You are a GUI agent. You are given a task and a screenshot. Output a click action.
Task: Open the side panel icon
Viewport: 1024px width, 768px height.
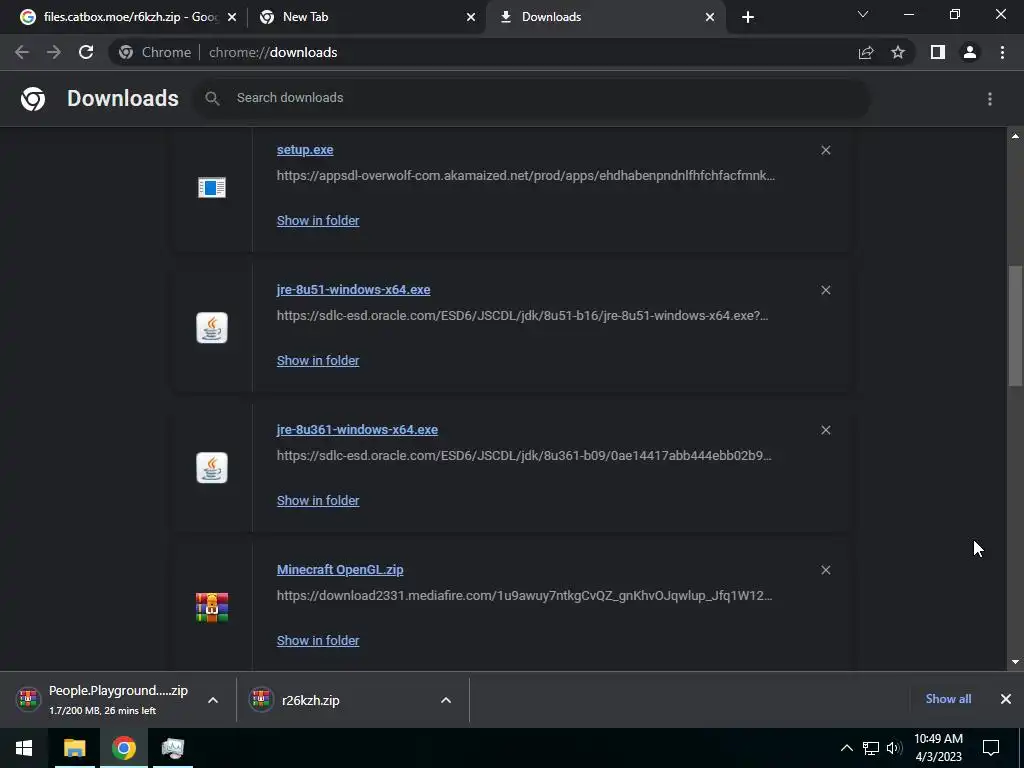coord(938,52)
